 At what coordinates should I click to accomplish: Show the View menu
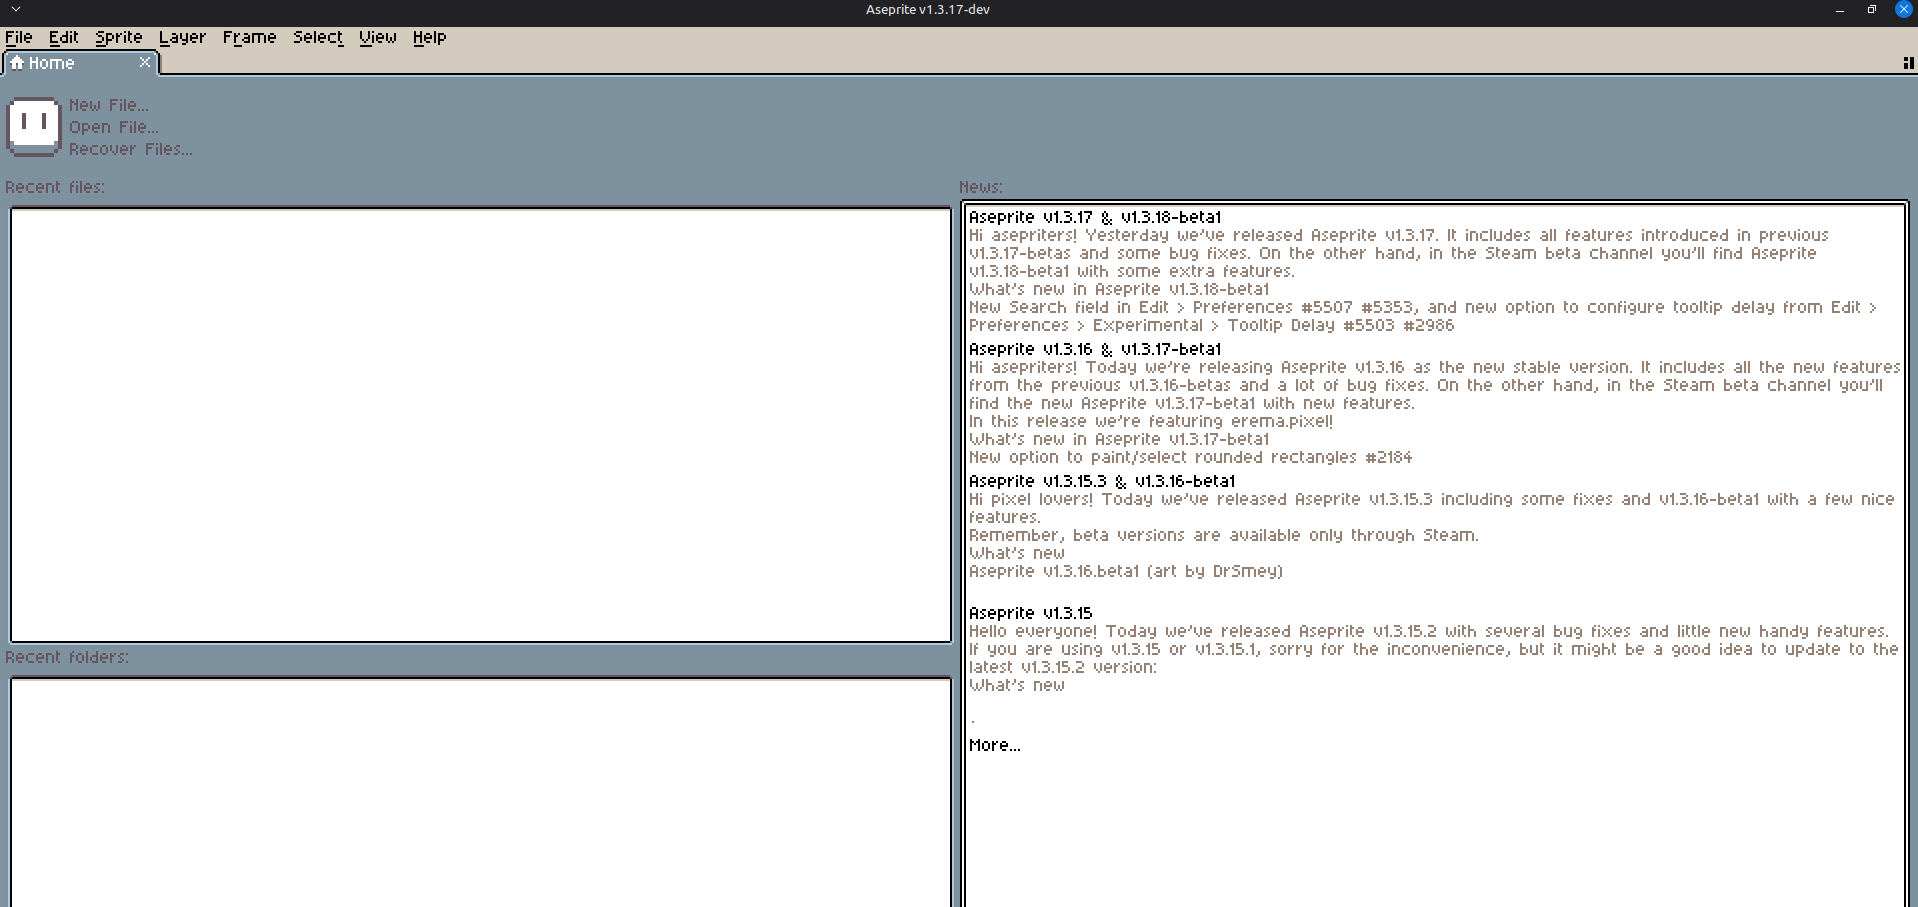click(x=377, y=37)
